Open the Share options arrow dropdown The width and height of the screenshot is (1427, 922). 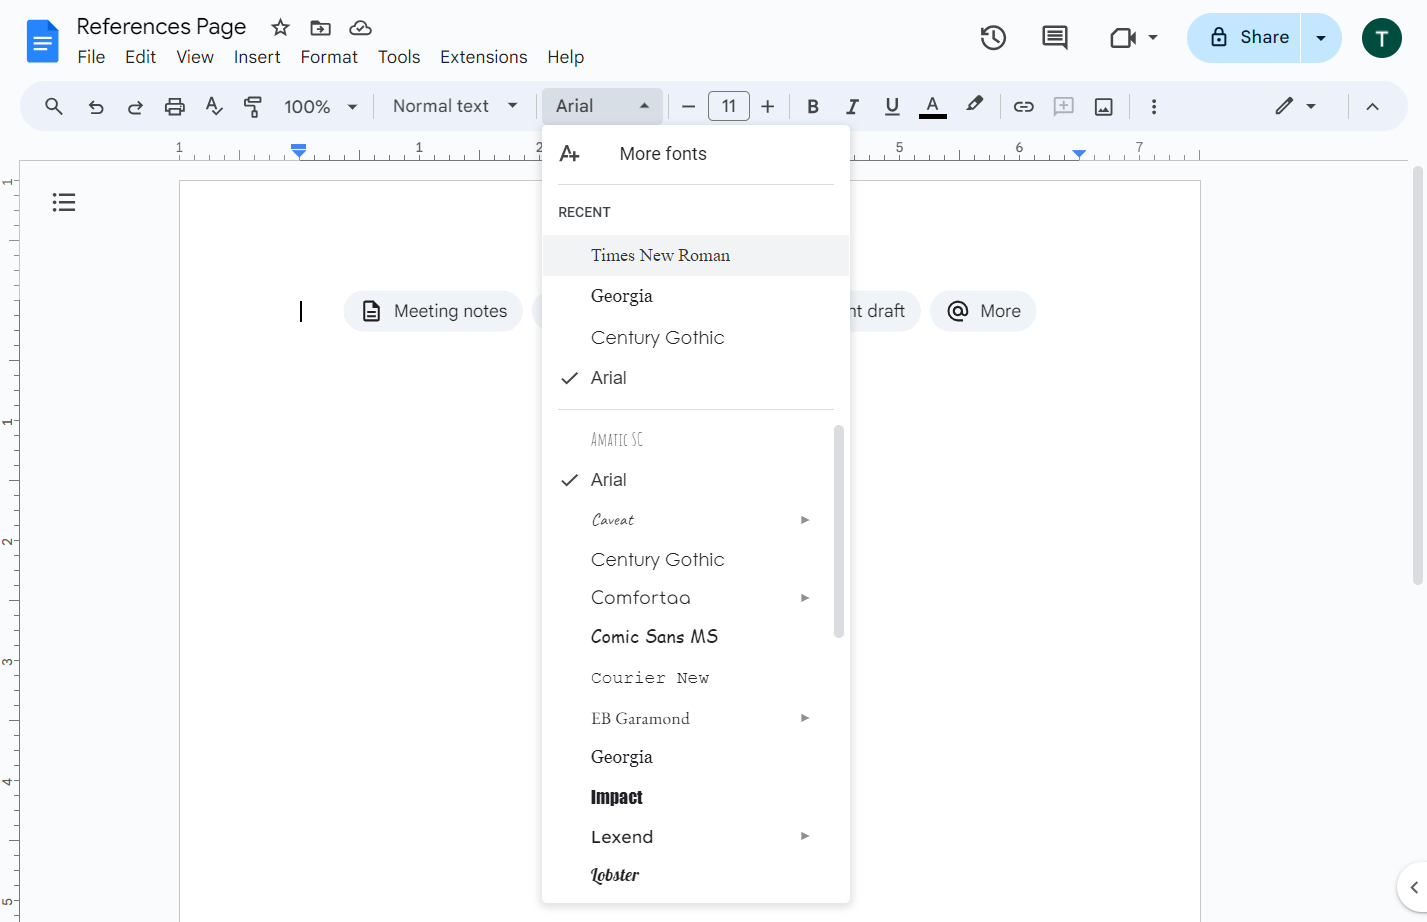1321,38
